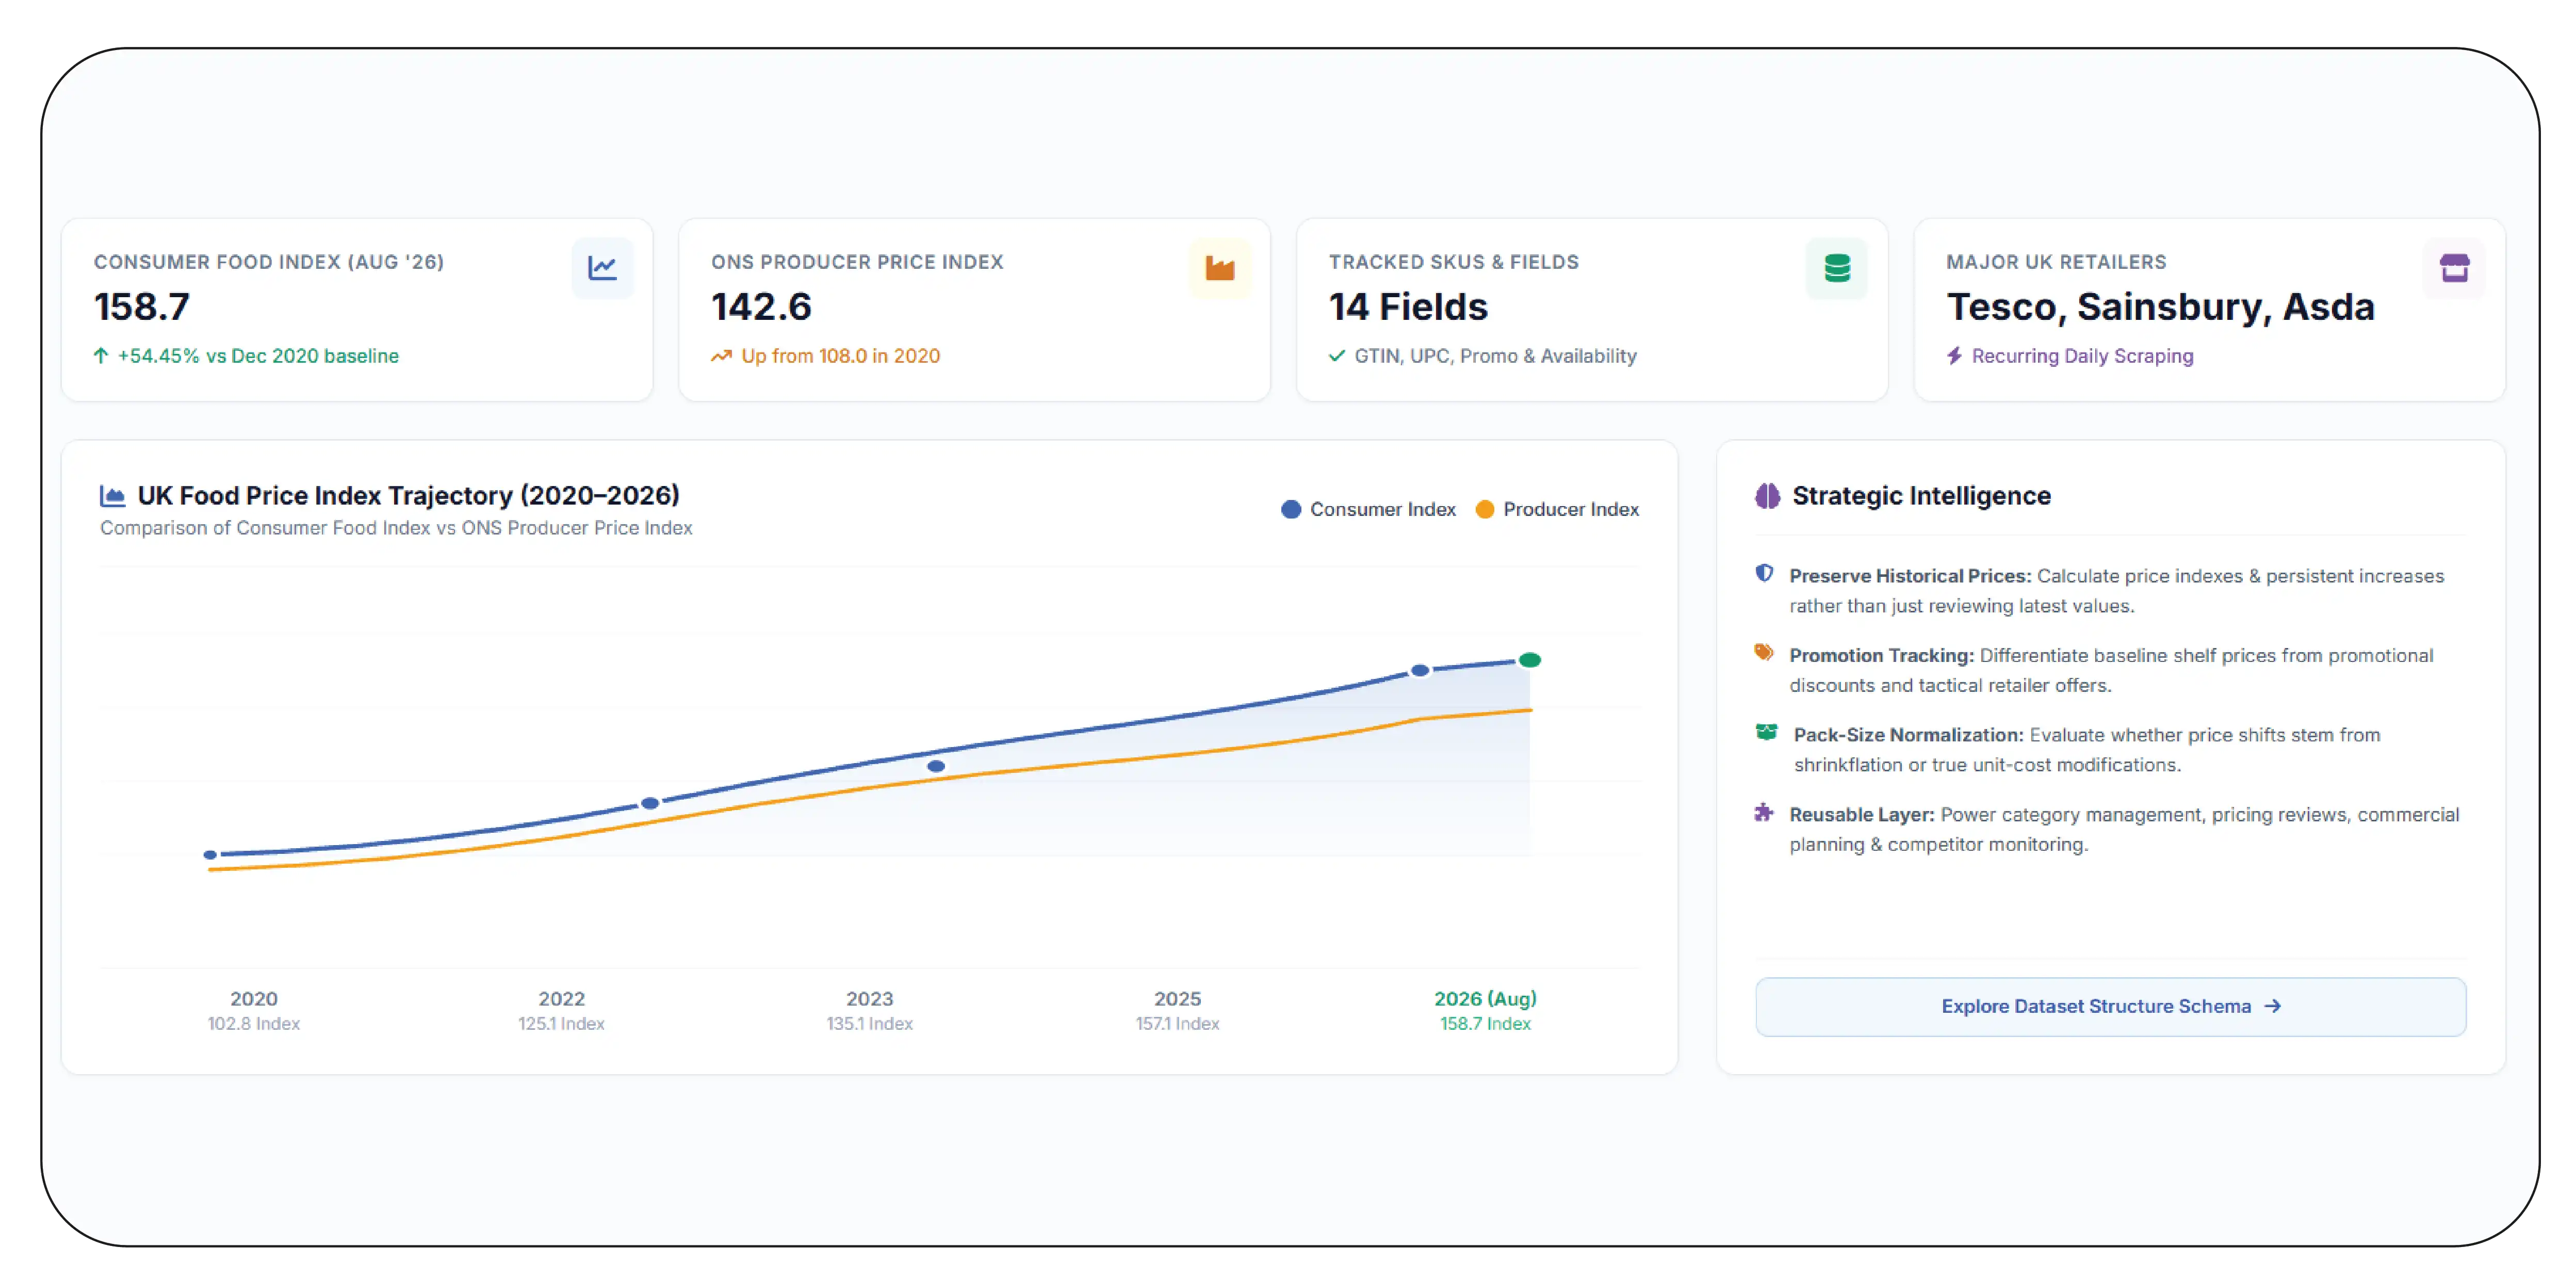The image size is (2576, 1279).
Task: Click the 2023 consumer index data point
Action: pyautogui.click(x=936, y=766)
